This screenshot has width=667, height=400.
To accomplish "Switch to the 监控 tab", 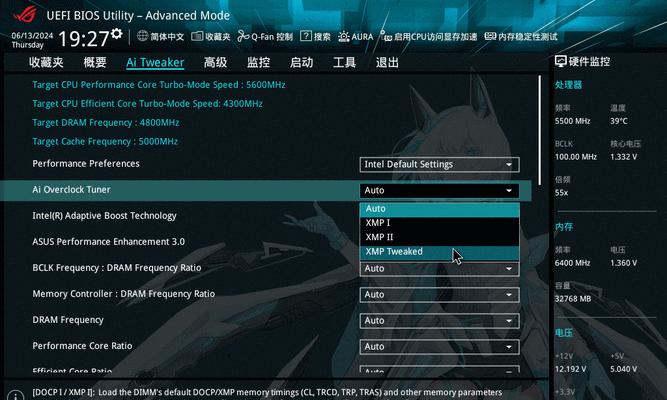I will (258, 63).
